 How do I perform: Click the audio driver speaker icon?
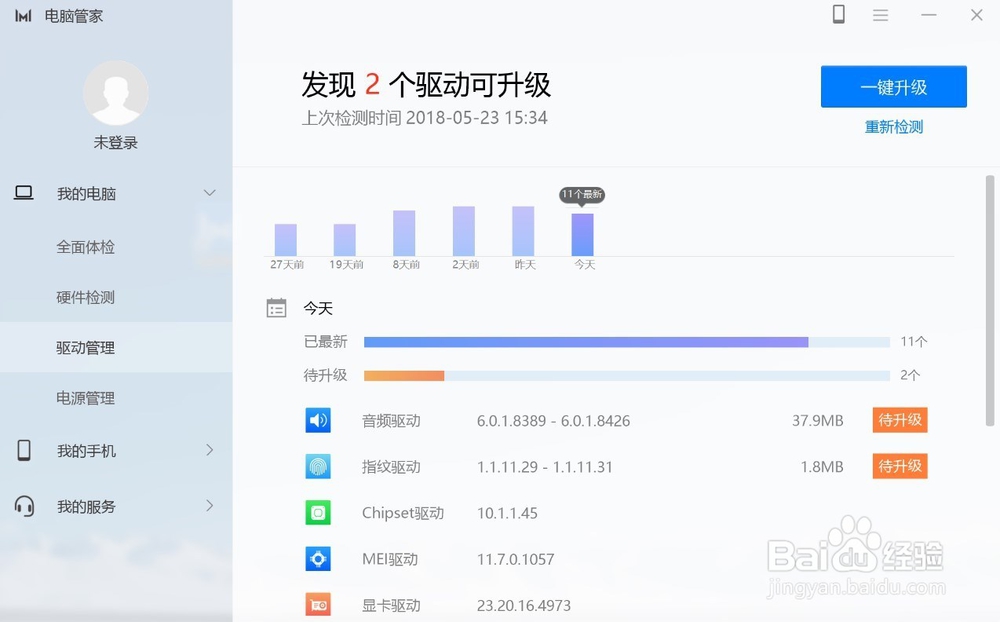[x=318, y=420]
